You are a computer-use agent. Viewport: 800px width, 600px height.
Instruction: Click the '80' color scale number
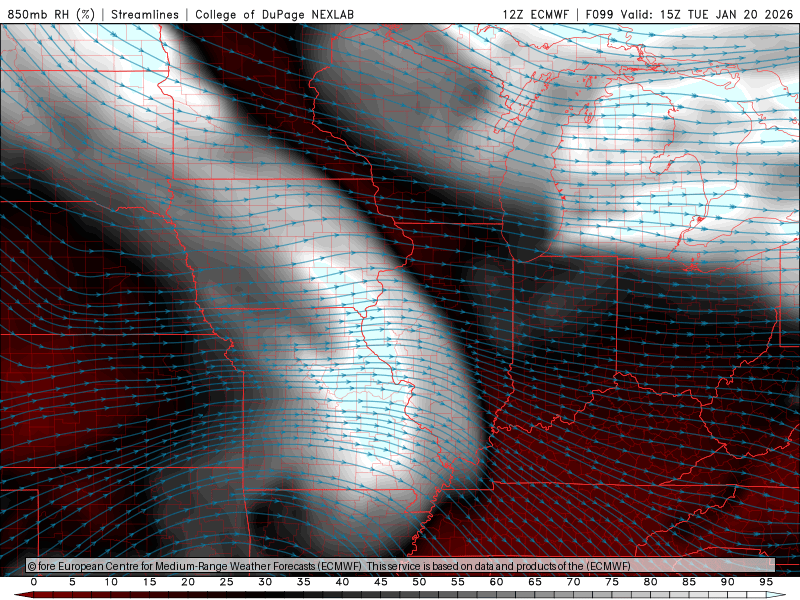point(651,582)
